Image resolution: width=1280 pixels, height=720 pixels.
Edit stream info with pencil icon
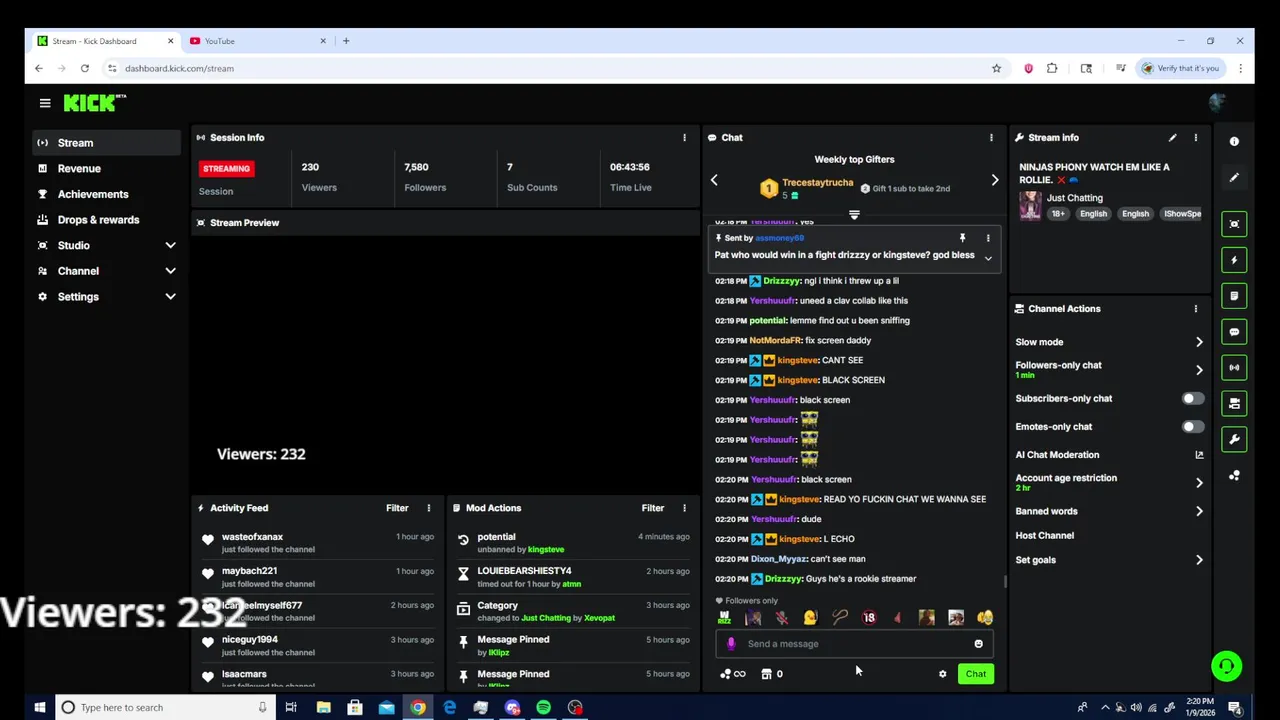(x=1172, y=138)
